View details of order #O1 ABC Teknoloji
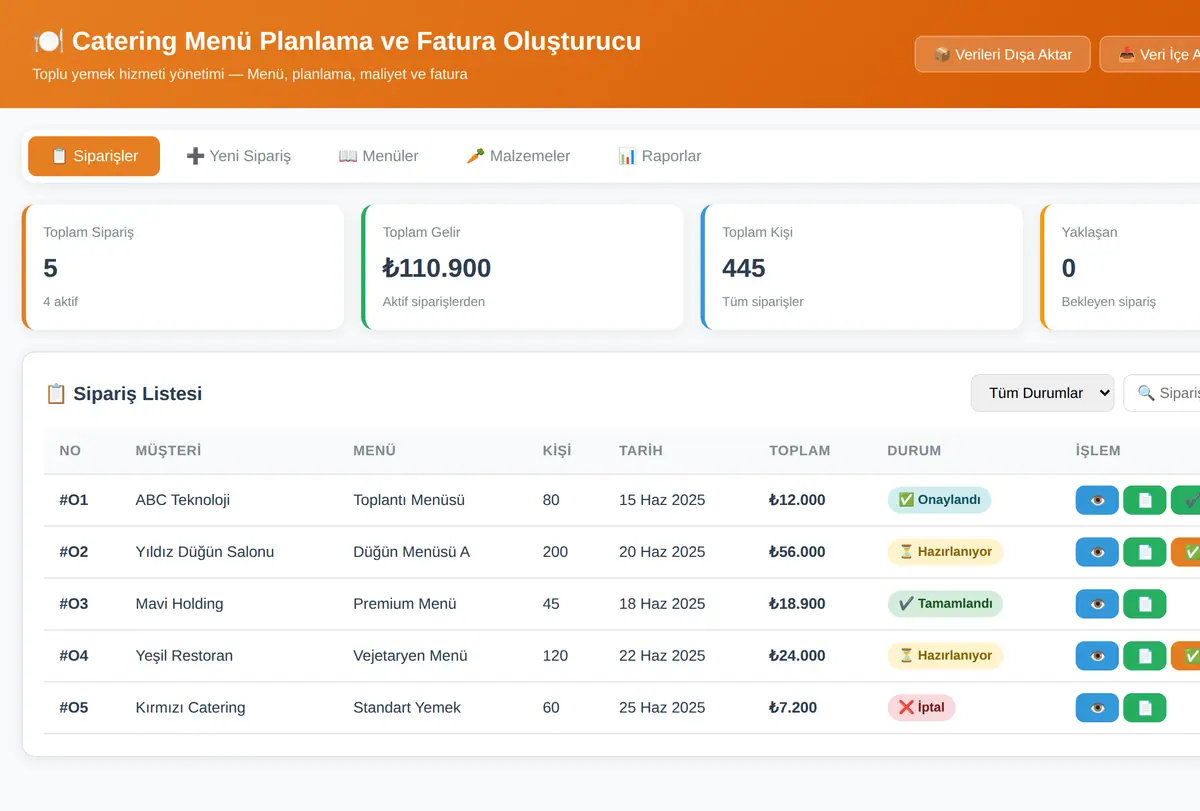Viewport: 1200px width, 811px height. [x=1097, y=500]
